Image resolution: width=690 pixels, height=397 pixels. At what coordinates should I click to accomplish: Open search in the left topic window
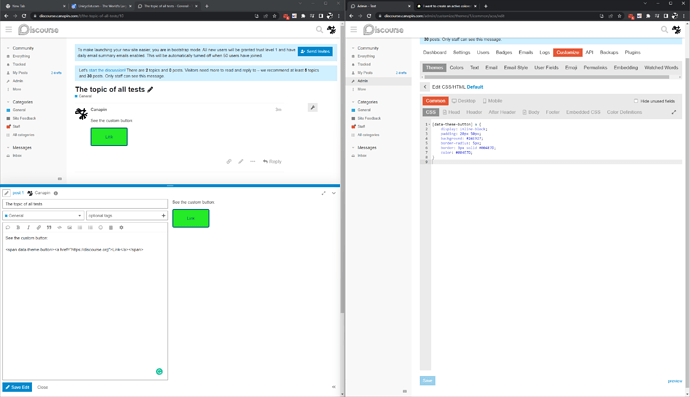319,29
